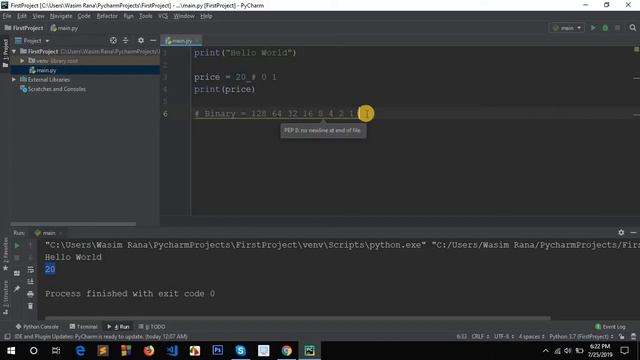Click line 3 price assignment in editor
The height and width of the screenshot is (360, 640).
[x=235, y=77]
